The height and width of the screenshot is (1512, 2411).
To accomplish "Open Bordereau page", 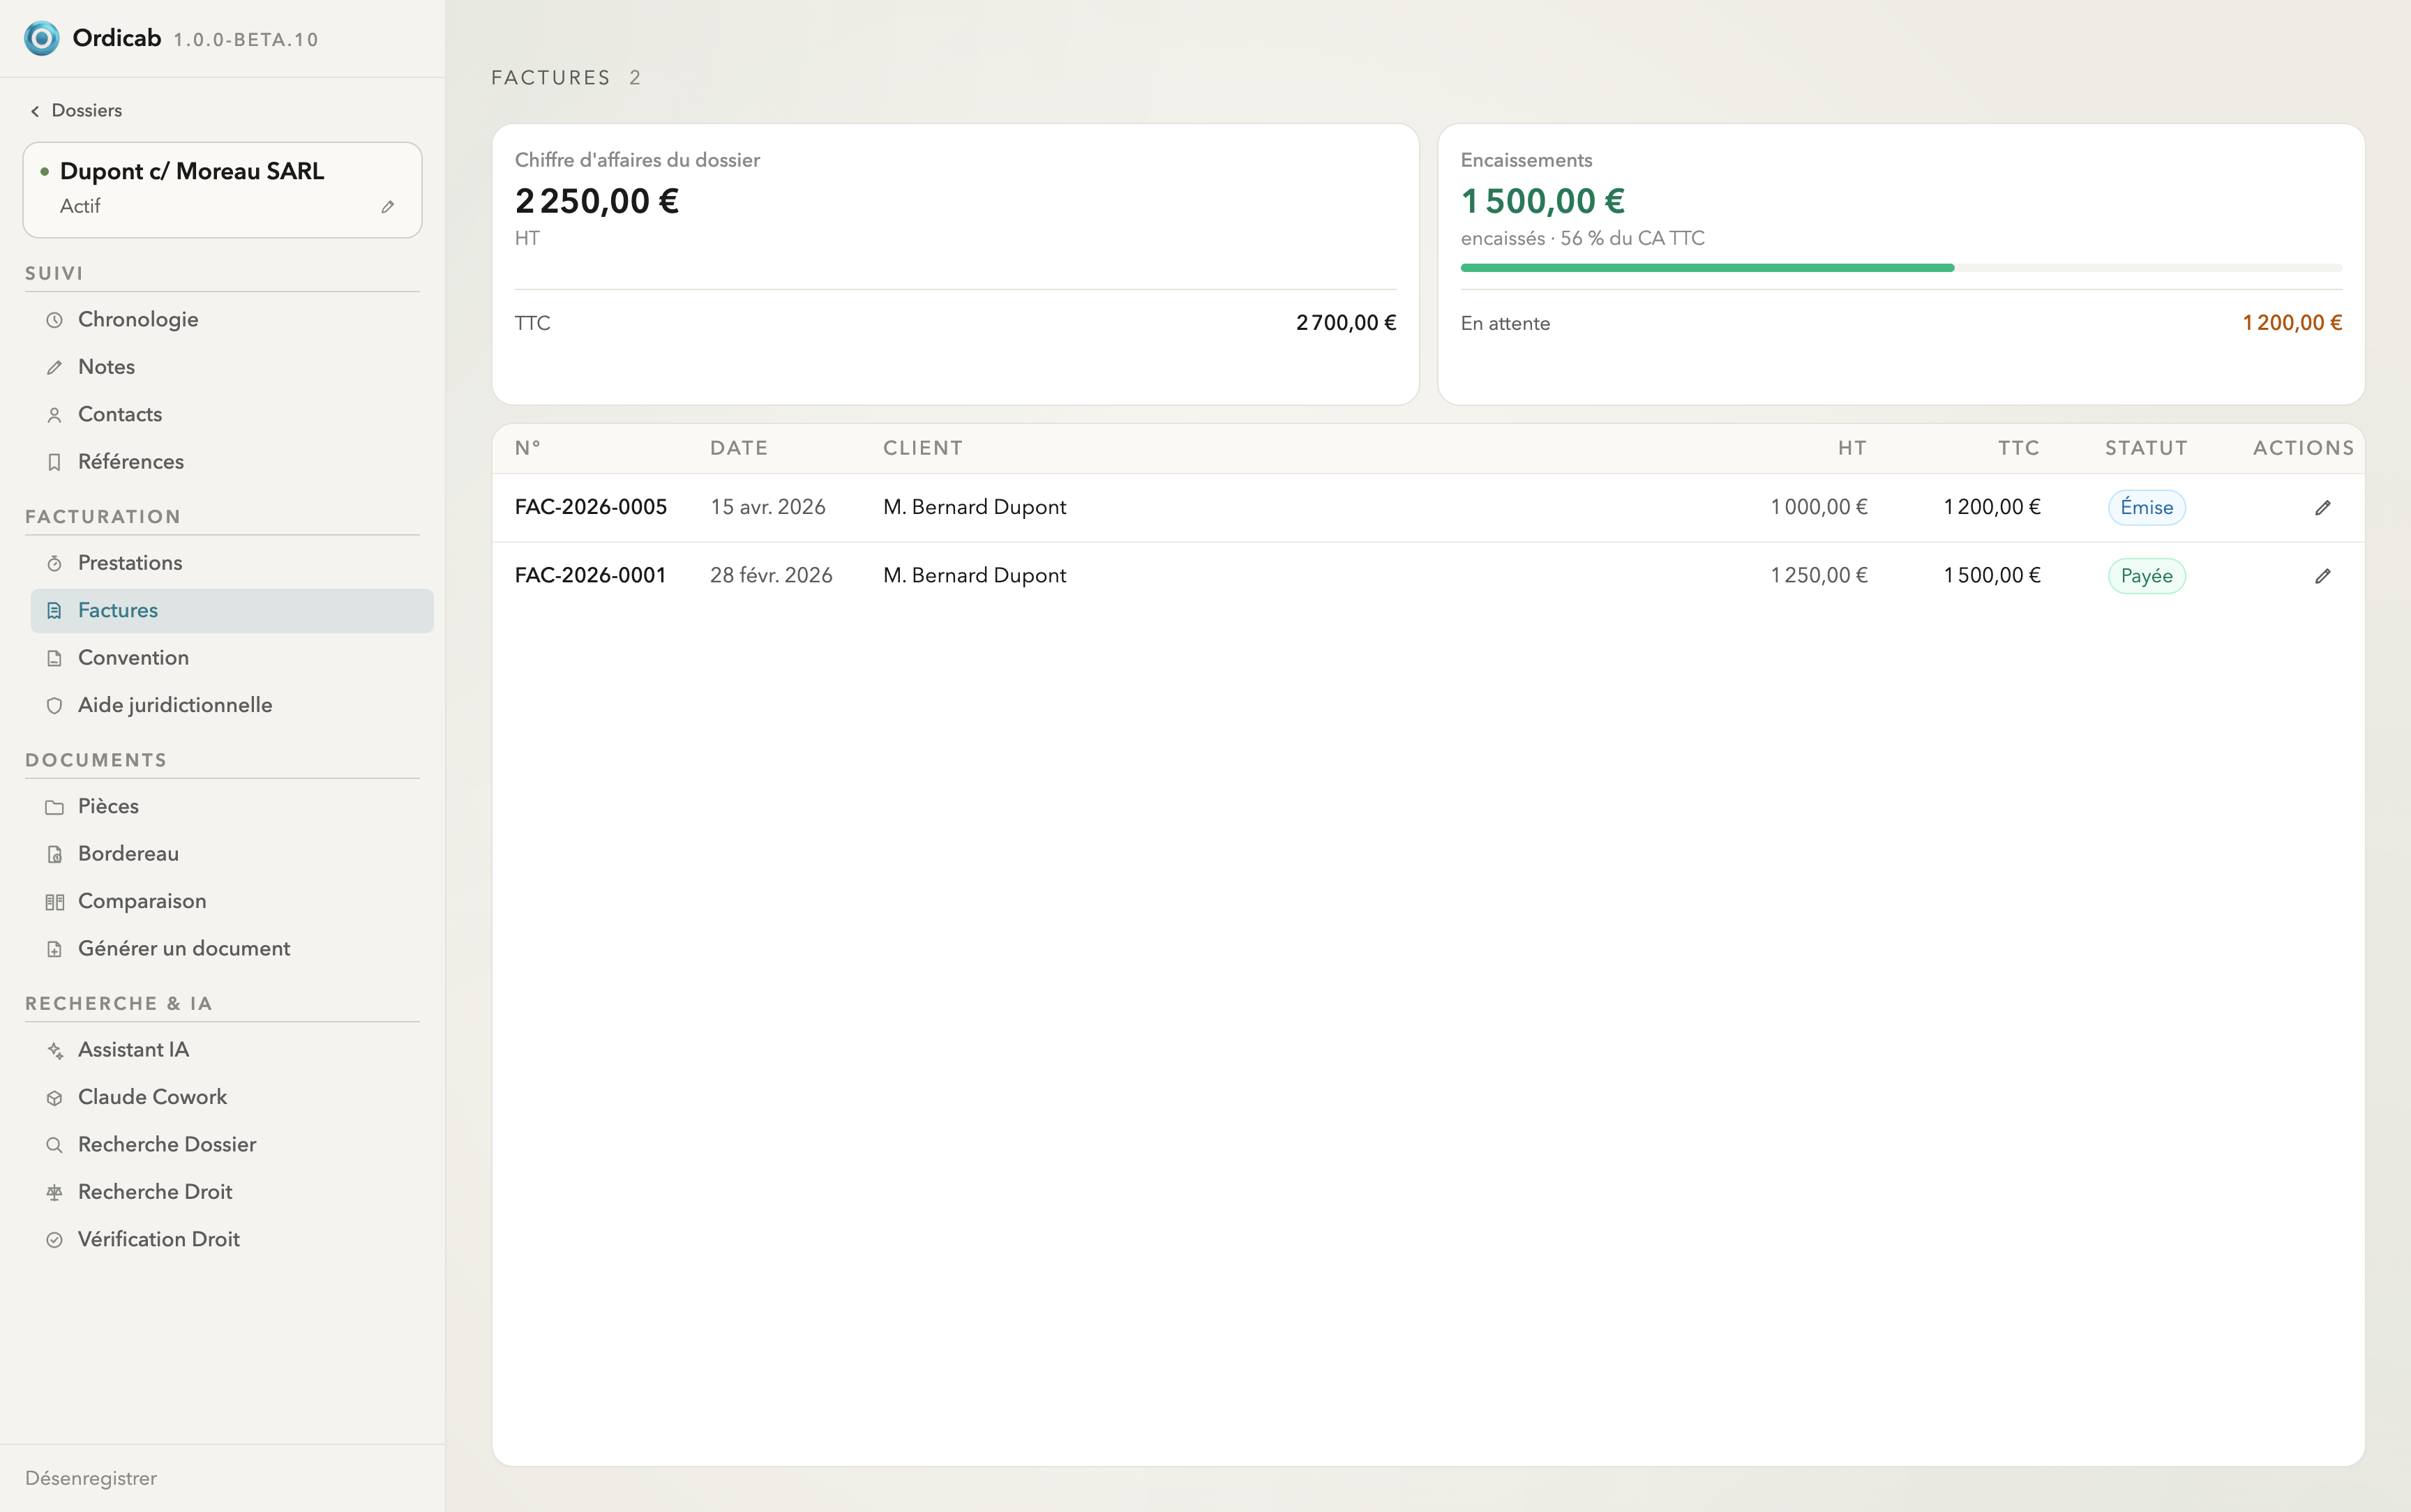I will coord(232,854).
